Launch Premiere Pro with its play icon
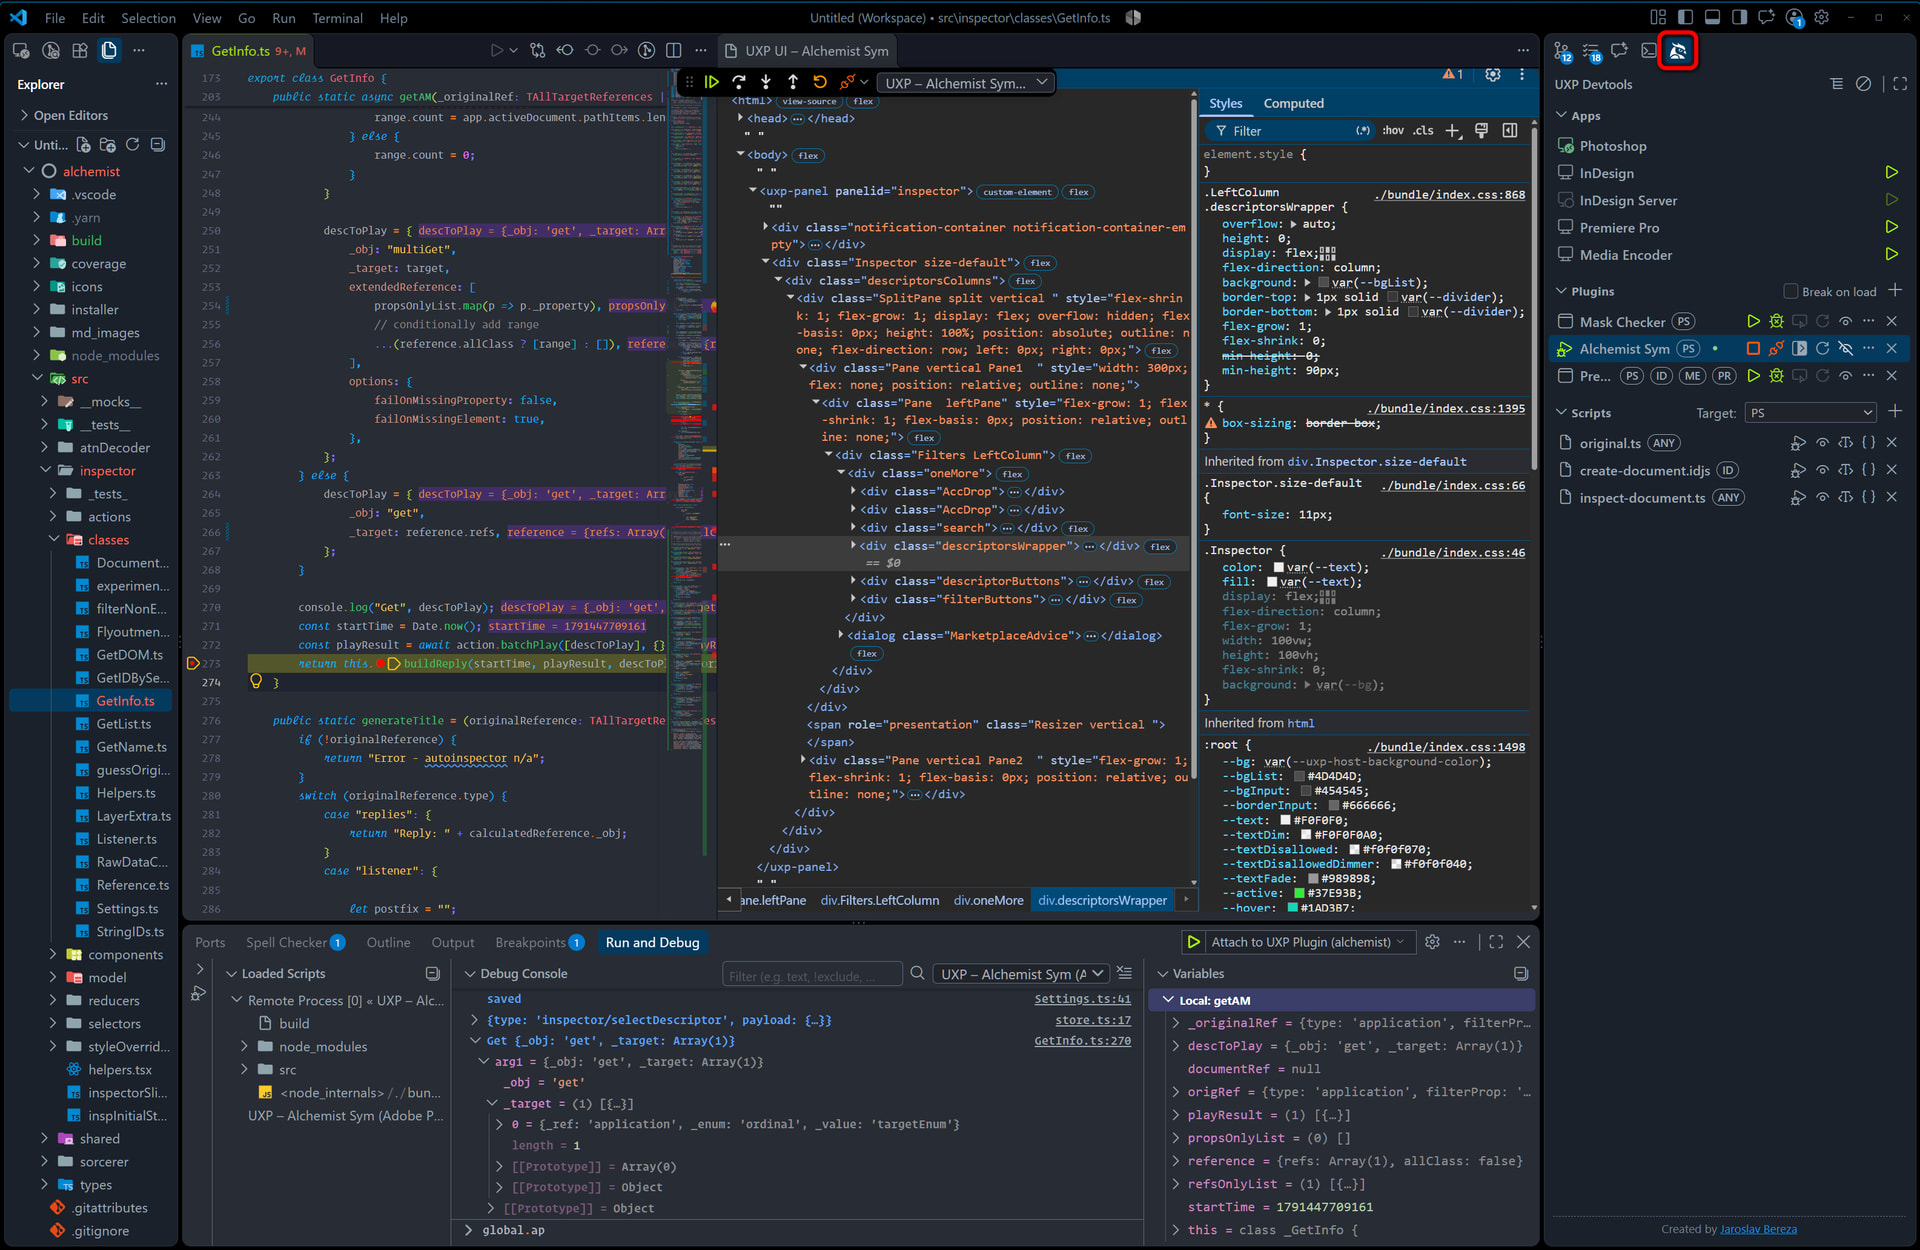 point(1891,227)
